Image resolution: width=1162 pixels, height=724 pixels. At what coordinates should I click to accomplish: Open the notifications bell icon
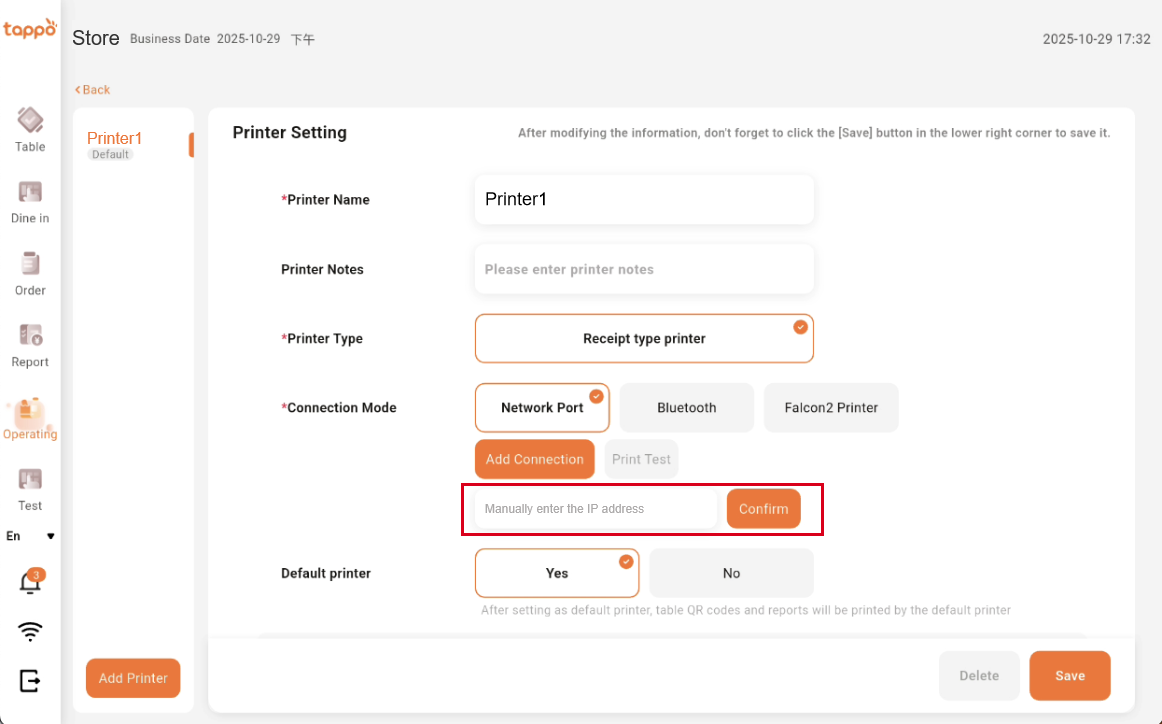point(31,582)
